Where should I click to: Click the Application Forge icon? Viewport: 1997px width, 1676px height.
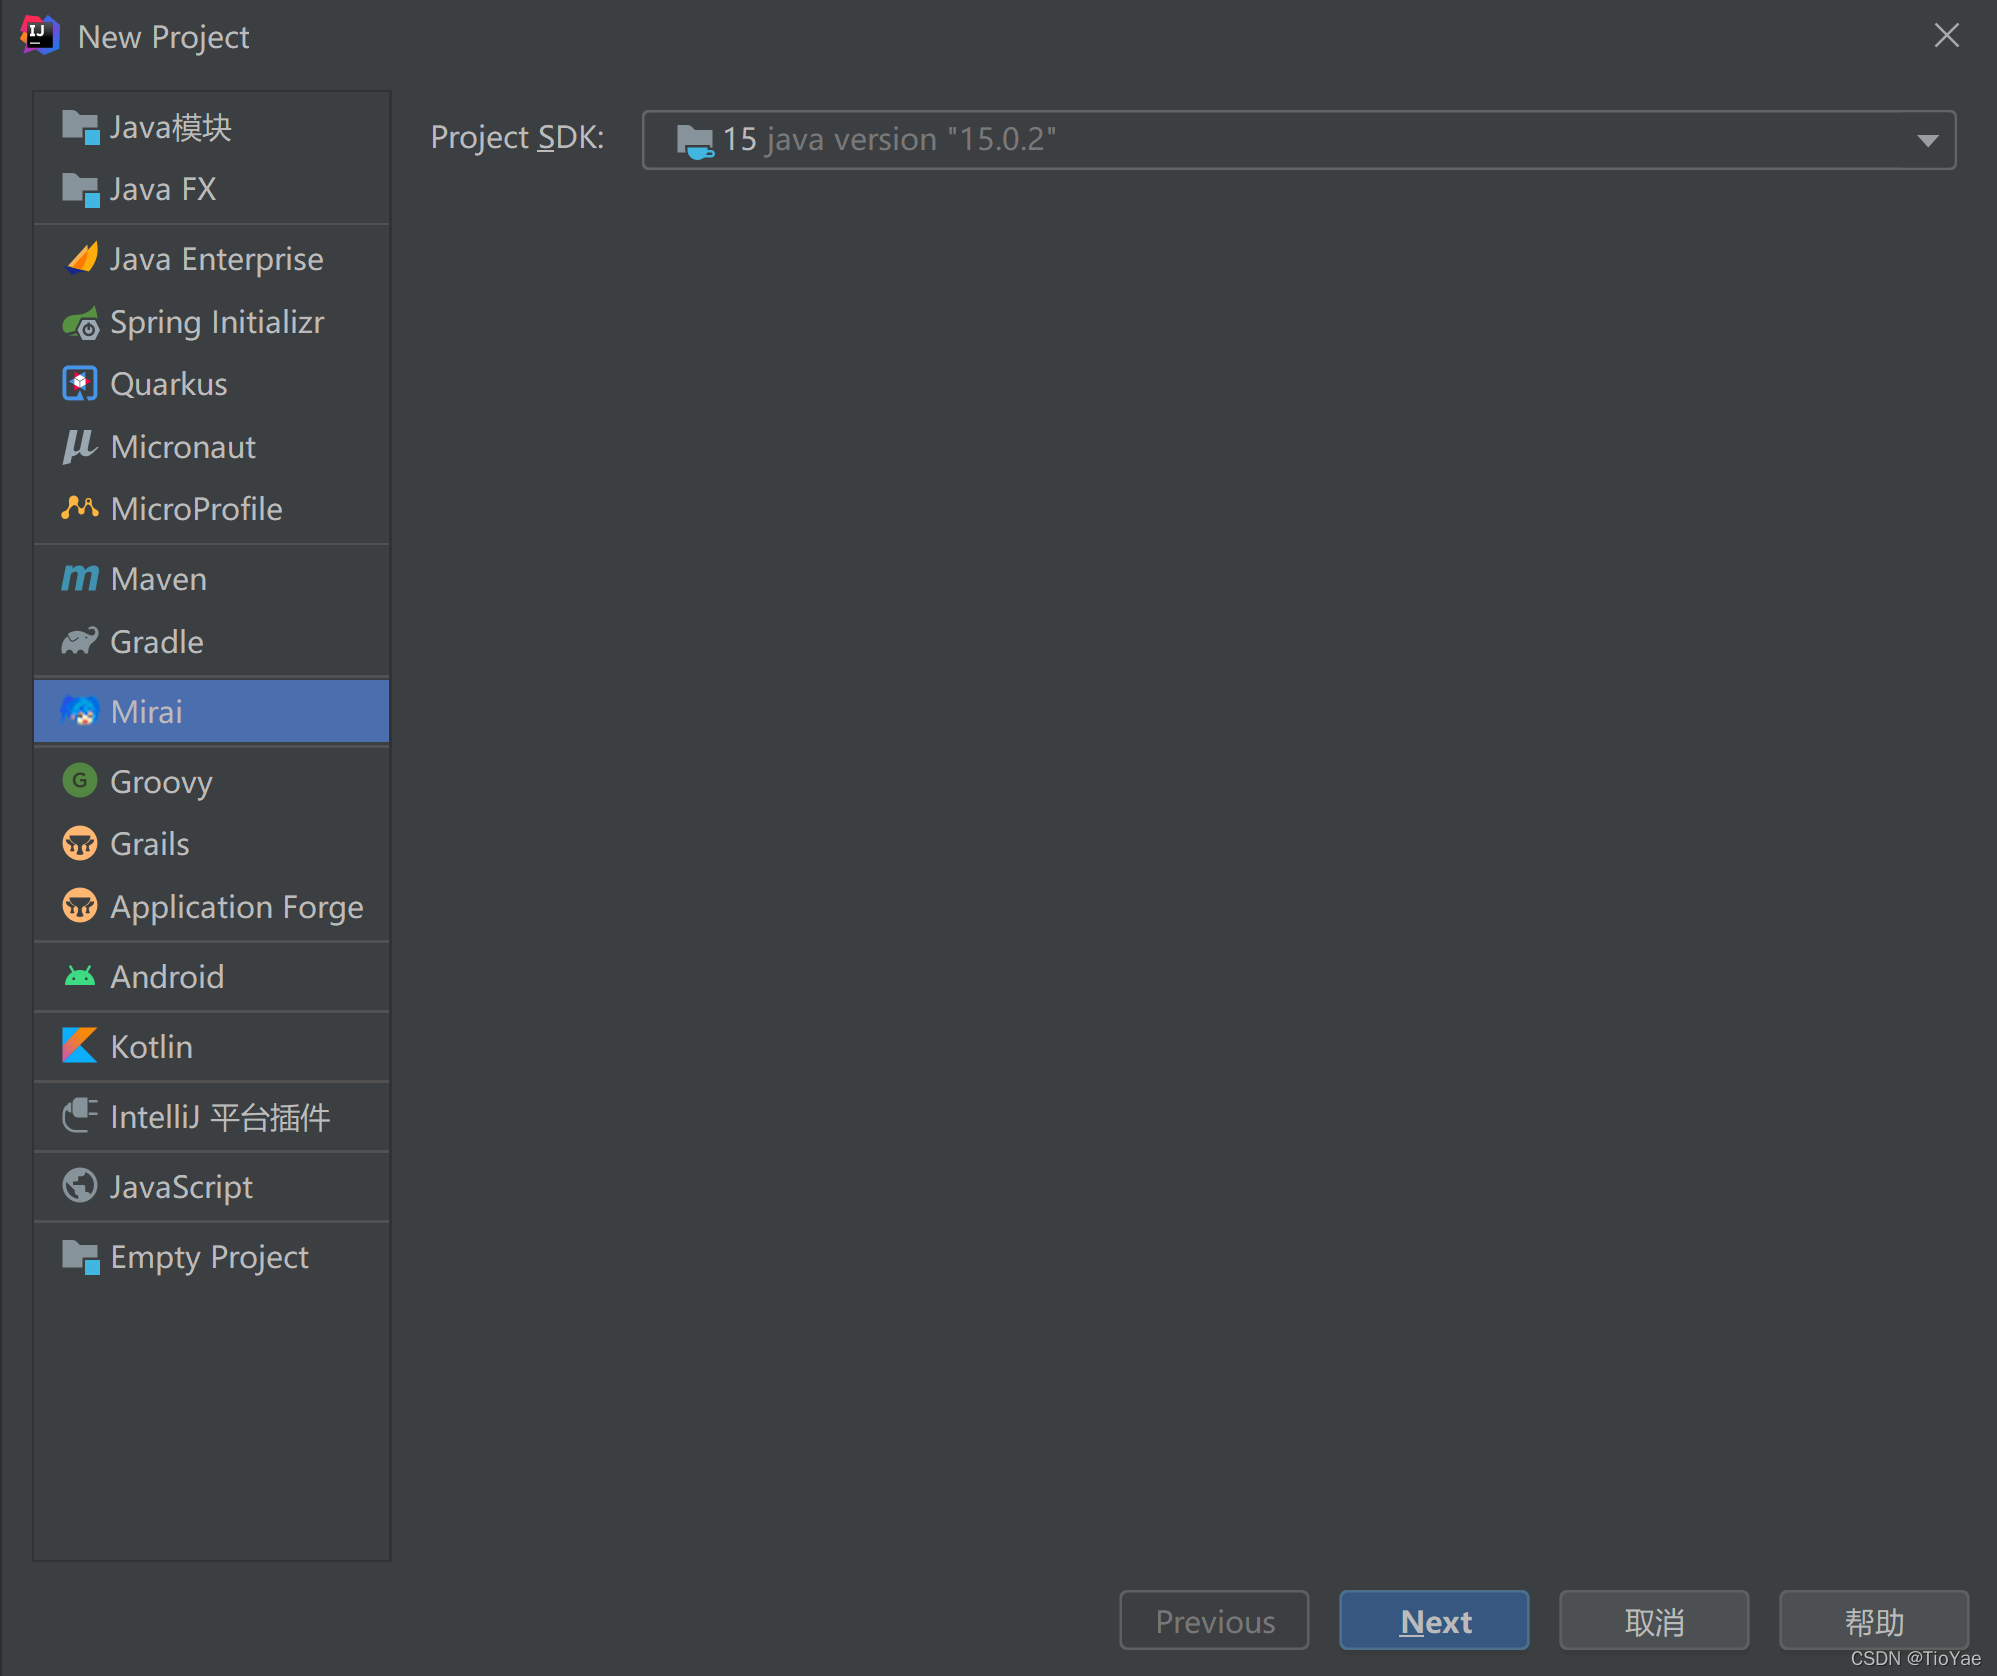coord(80,906)
